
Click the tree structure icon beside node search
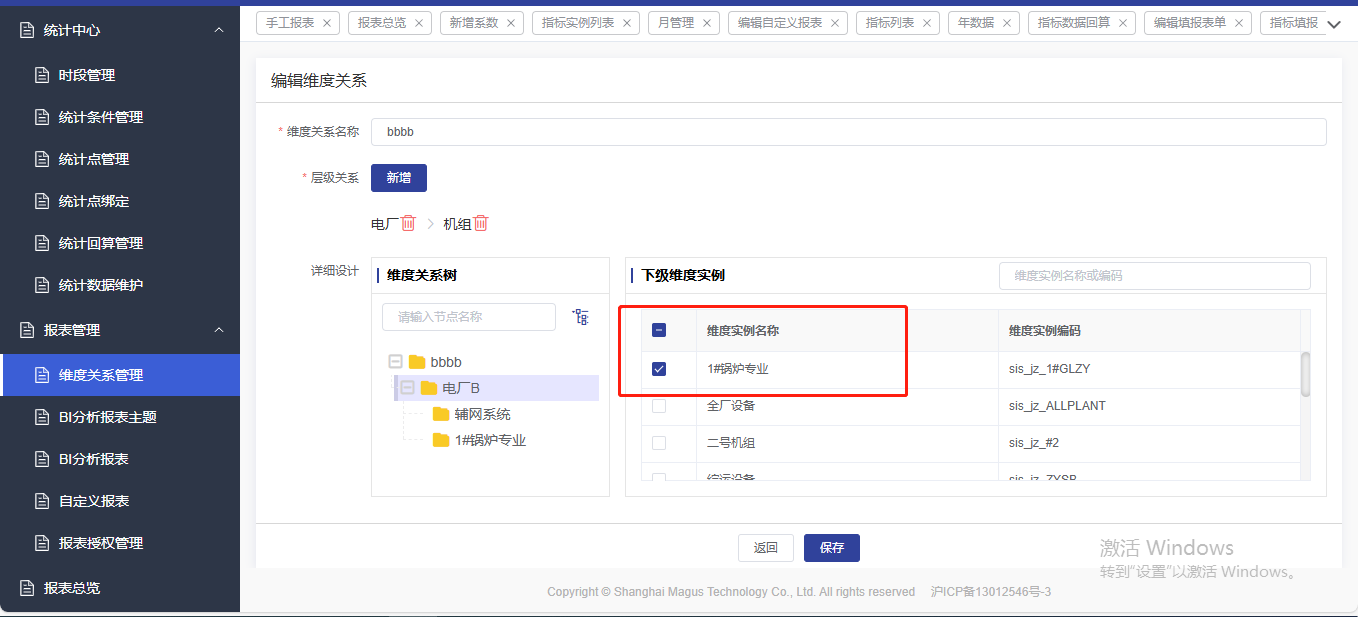coord(581,317)
